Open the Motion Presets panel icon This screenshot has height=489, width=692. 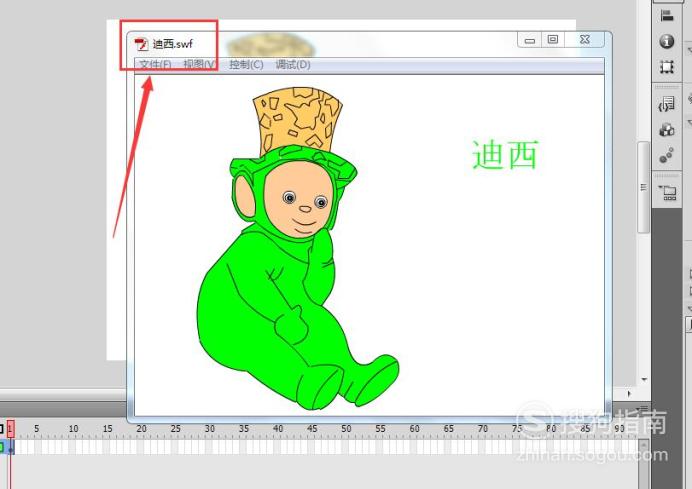point(667,155)
